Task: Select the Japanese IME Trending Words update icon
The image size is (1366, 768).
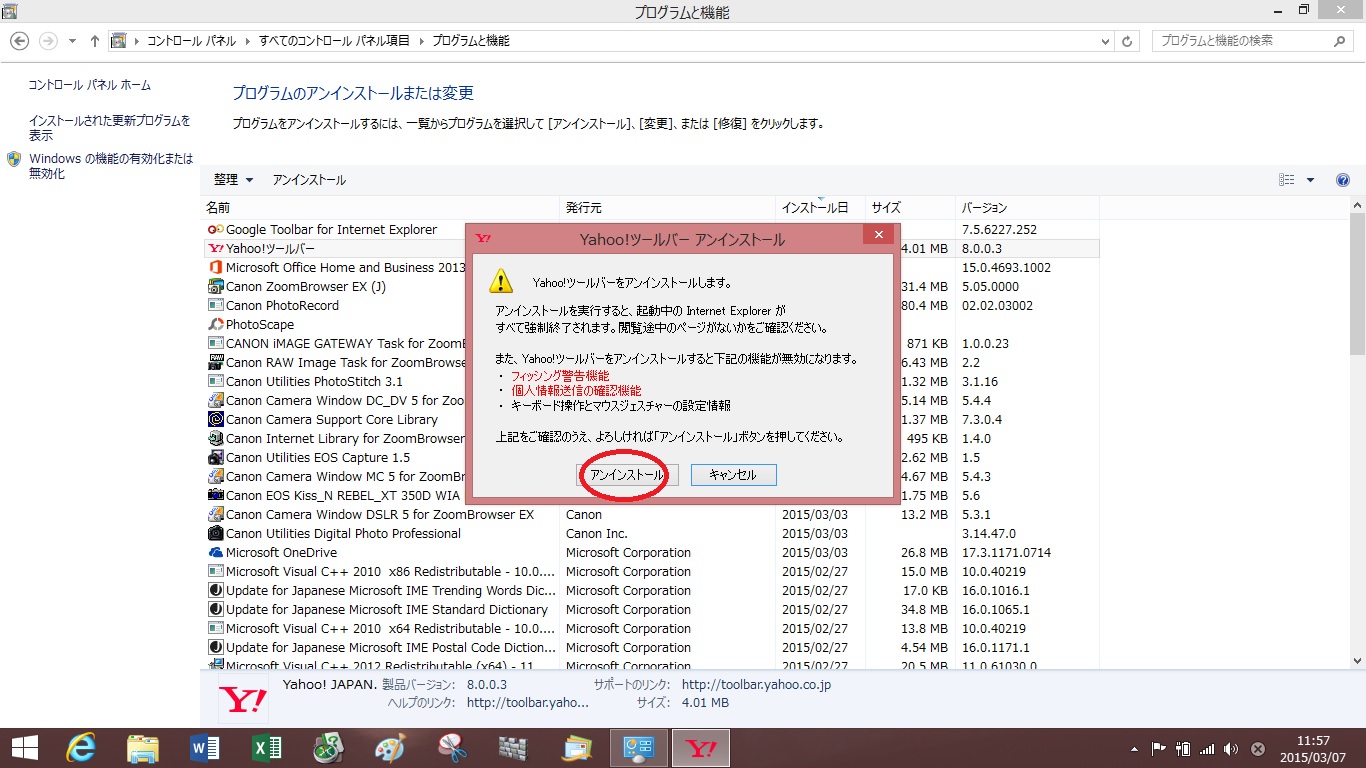Action: pos(215,591)
